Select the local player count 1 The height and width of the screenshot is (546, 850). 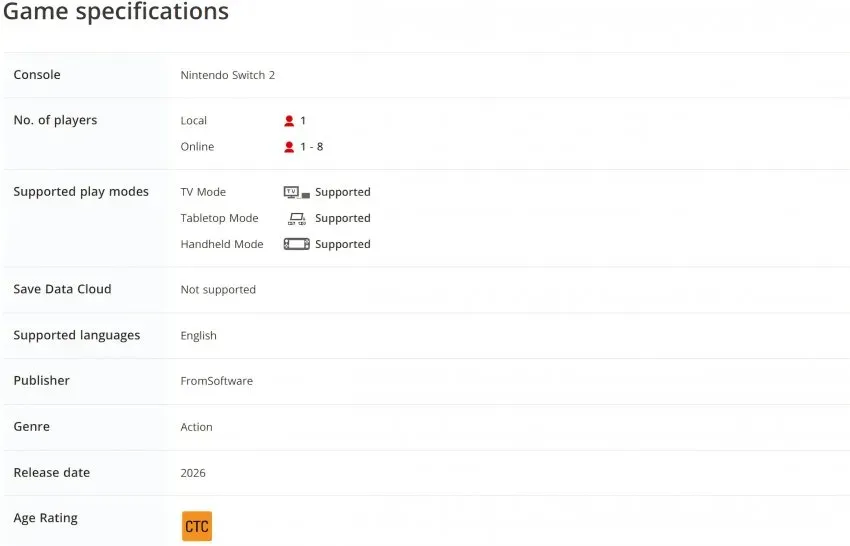[303, 121]
